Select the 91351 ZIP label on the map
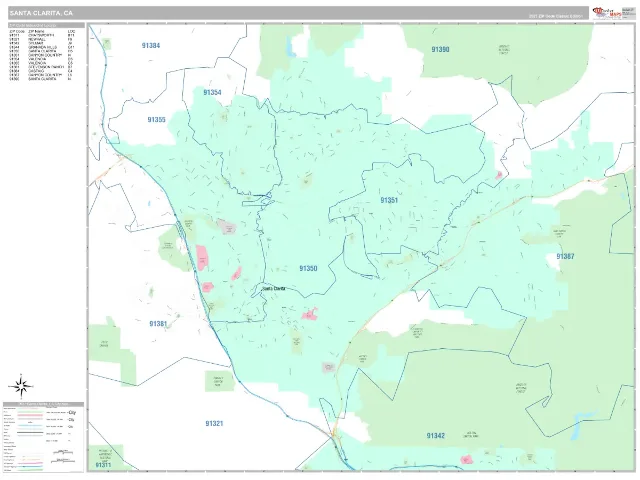Screen dimensions: 640x480 pyautogui.click(x=389, y=200)
